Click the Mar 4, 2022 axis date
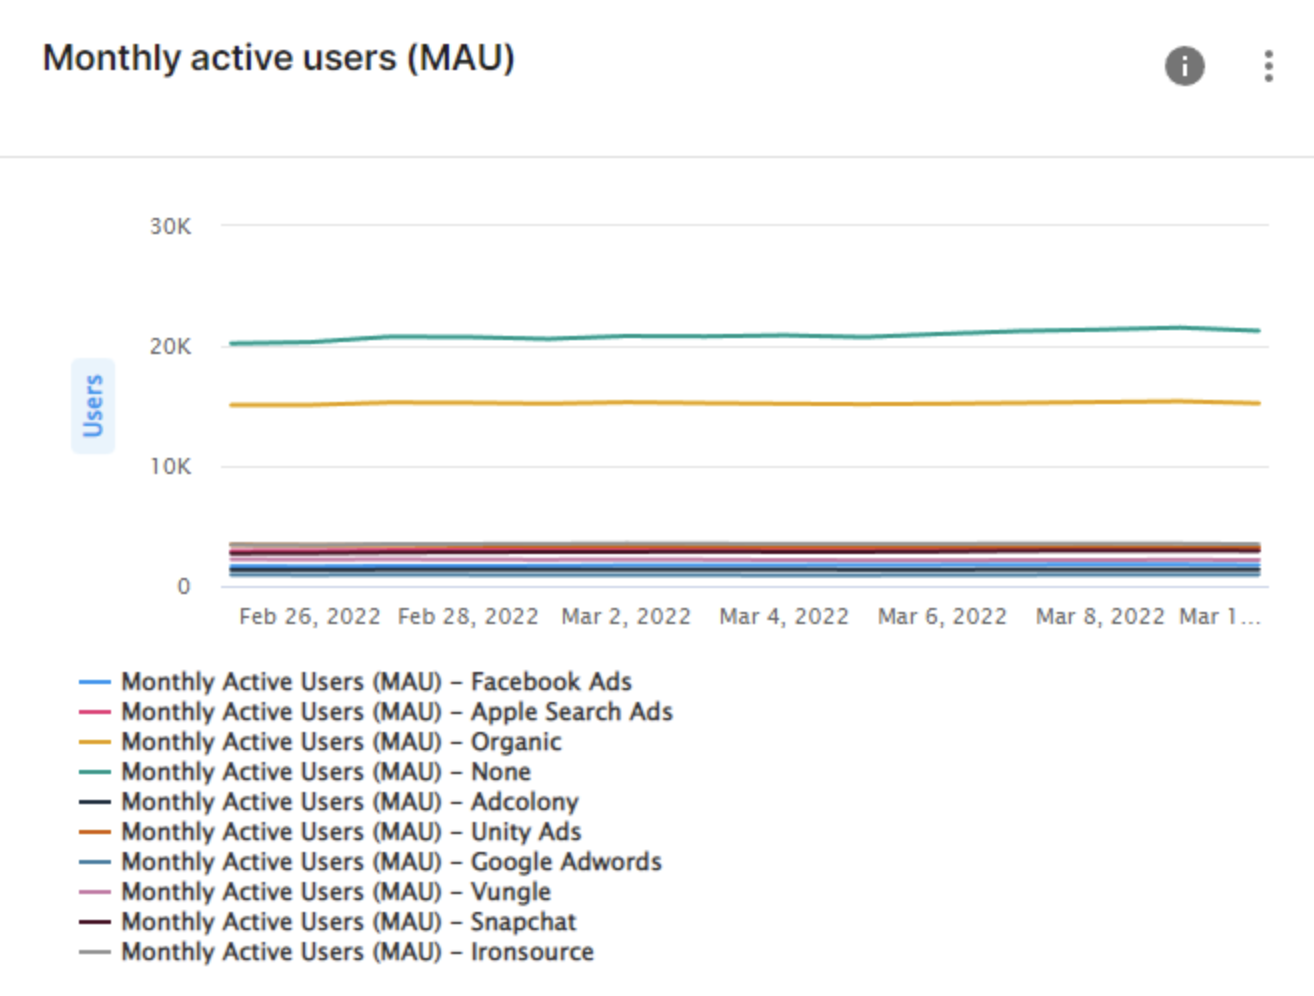 coord(784,617)
